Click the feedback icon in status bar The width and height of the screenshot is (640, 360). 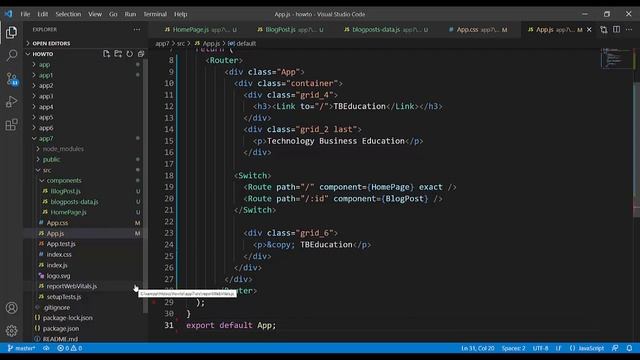[x=615, y=348]
